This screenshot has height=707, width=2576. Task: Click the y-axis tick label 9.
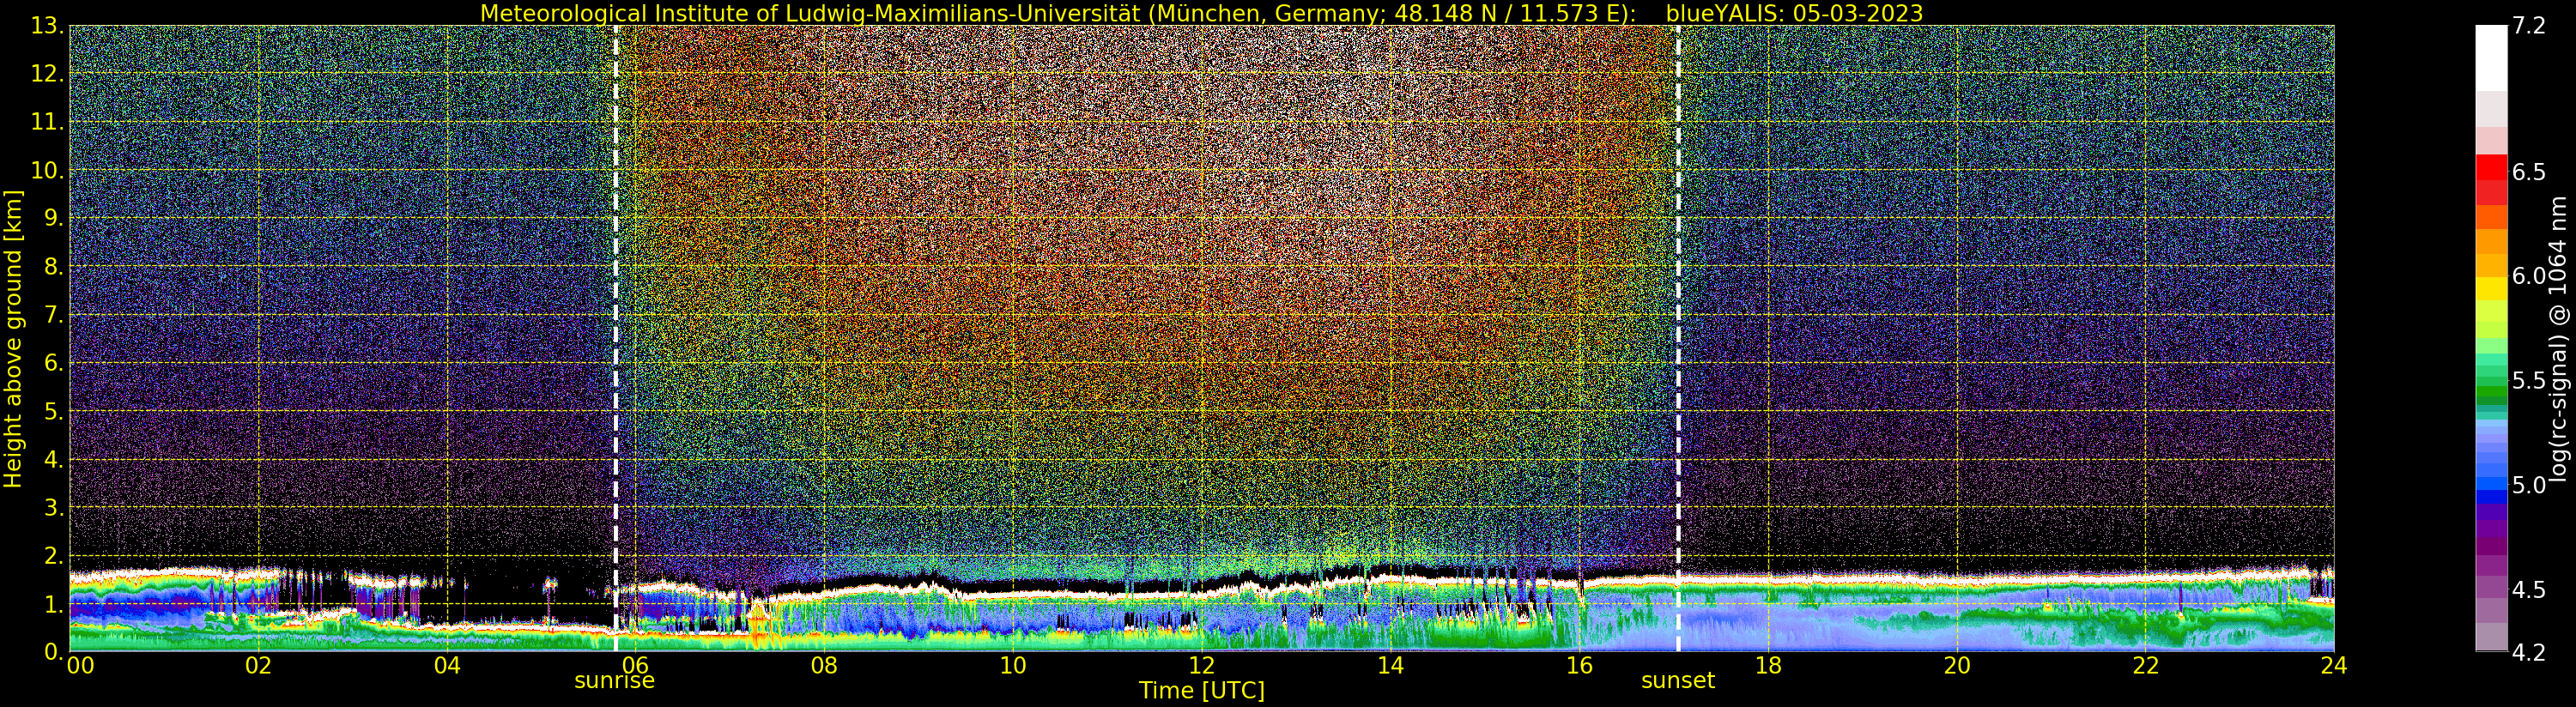54,219
